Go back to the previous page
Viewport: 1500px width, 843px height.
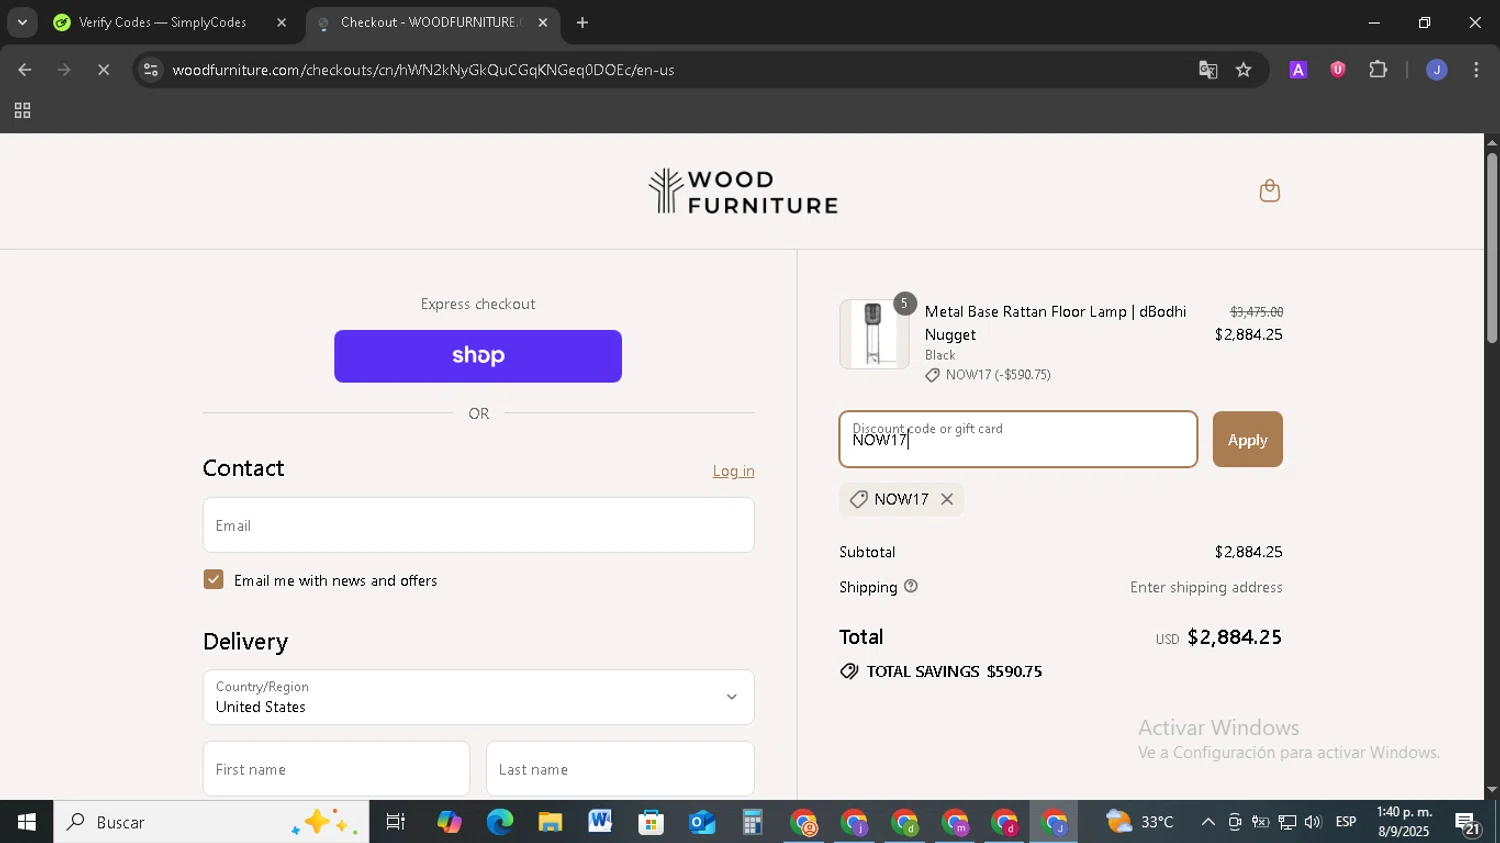point(25,70)
